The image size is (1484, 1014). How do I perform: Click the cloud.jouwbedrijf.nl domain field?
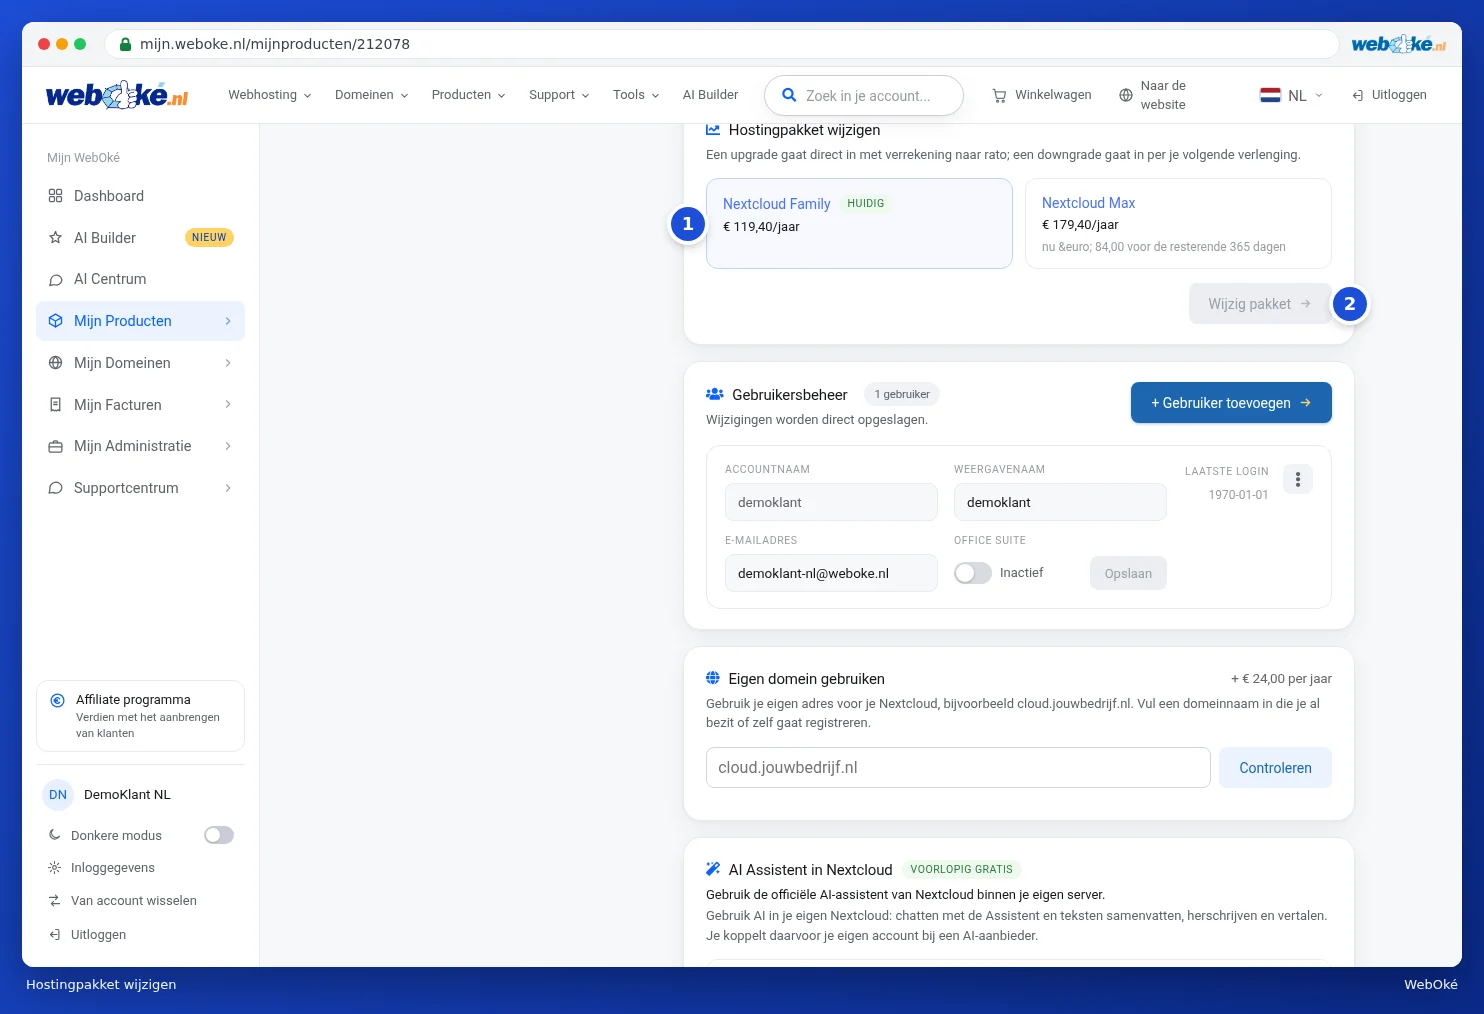click(x=958, y=768)
